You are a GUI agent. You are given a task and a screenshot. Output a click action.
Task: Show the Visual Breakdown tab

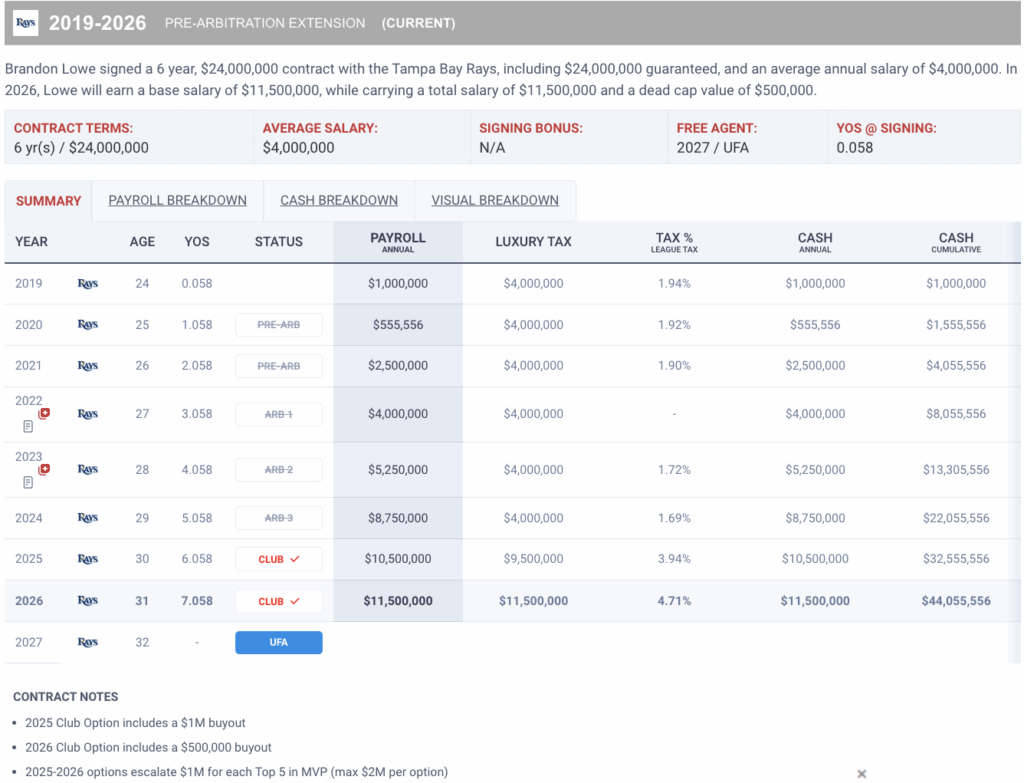495,200
